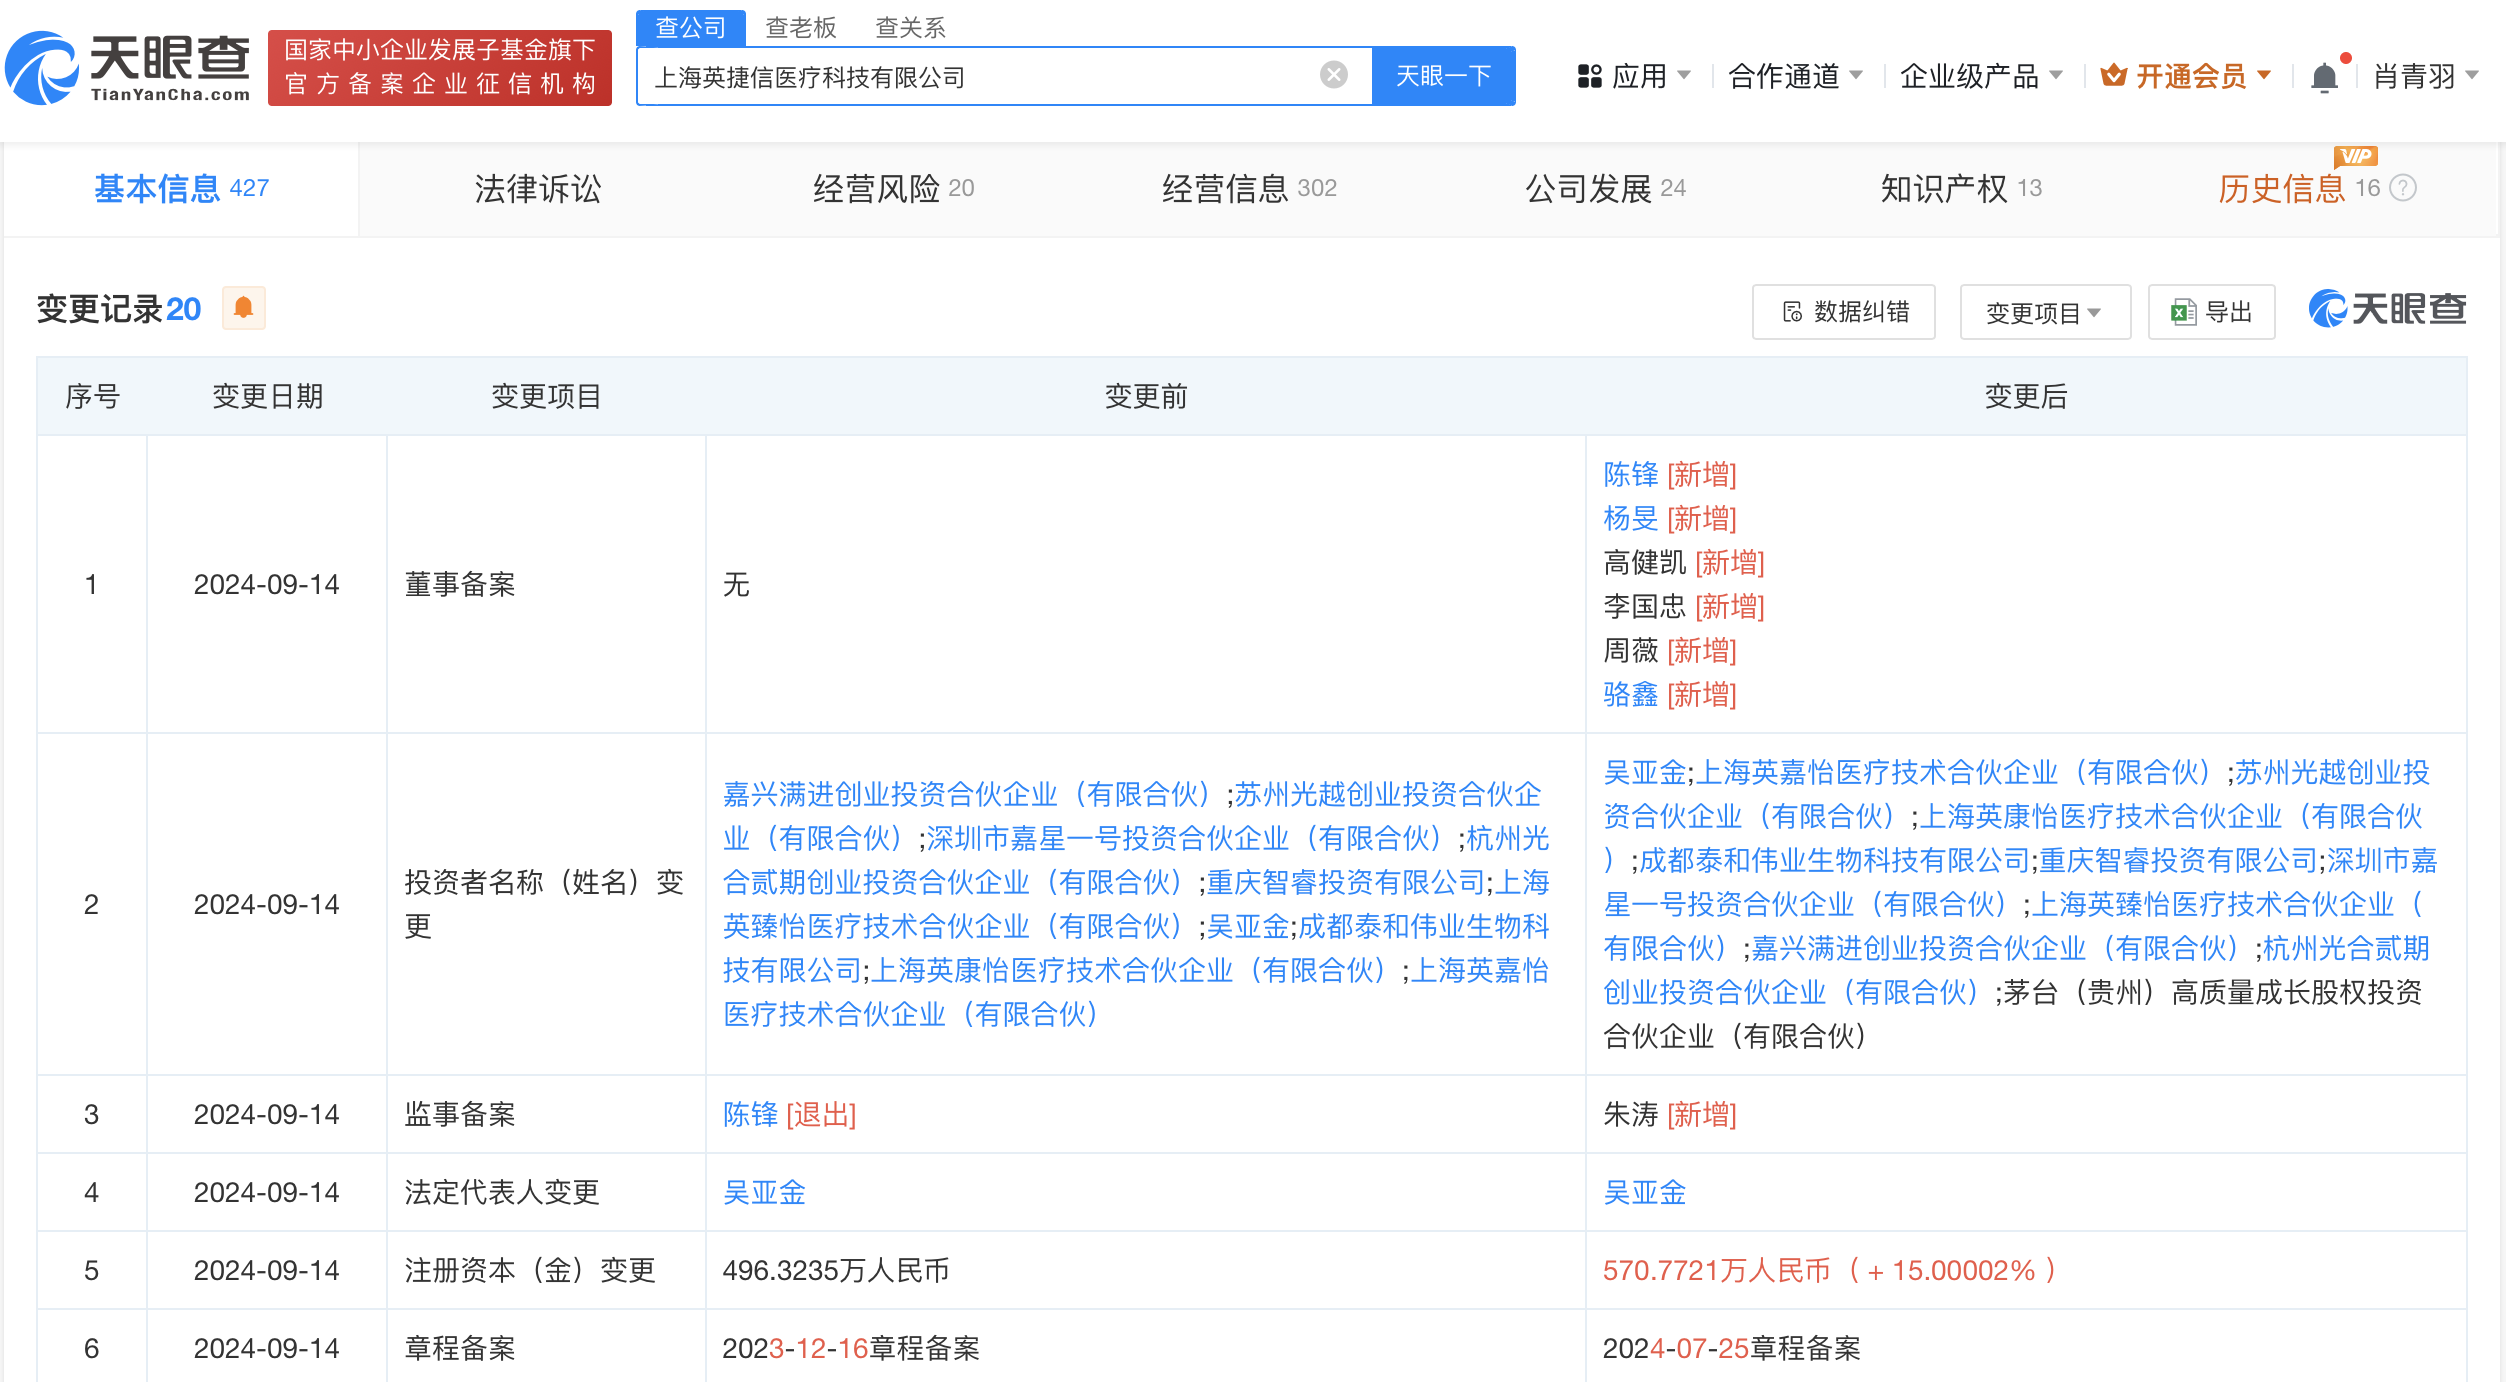Switch to the 查老板 search tab
This screenshot has width=2506, height=1382.
coord(800,27)
